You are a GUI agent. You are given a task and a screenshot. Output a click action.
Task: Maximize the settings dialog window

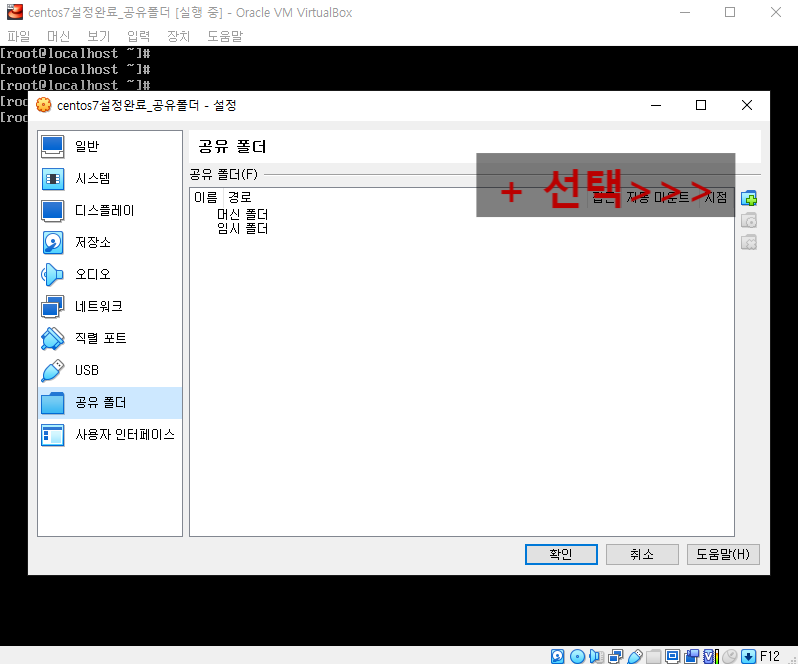coord(701,105)
